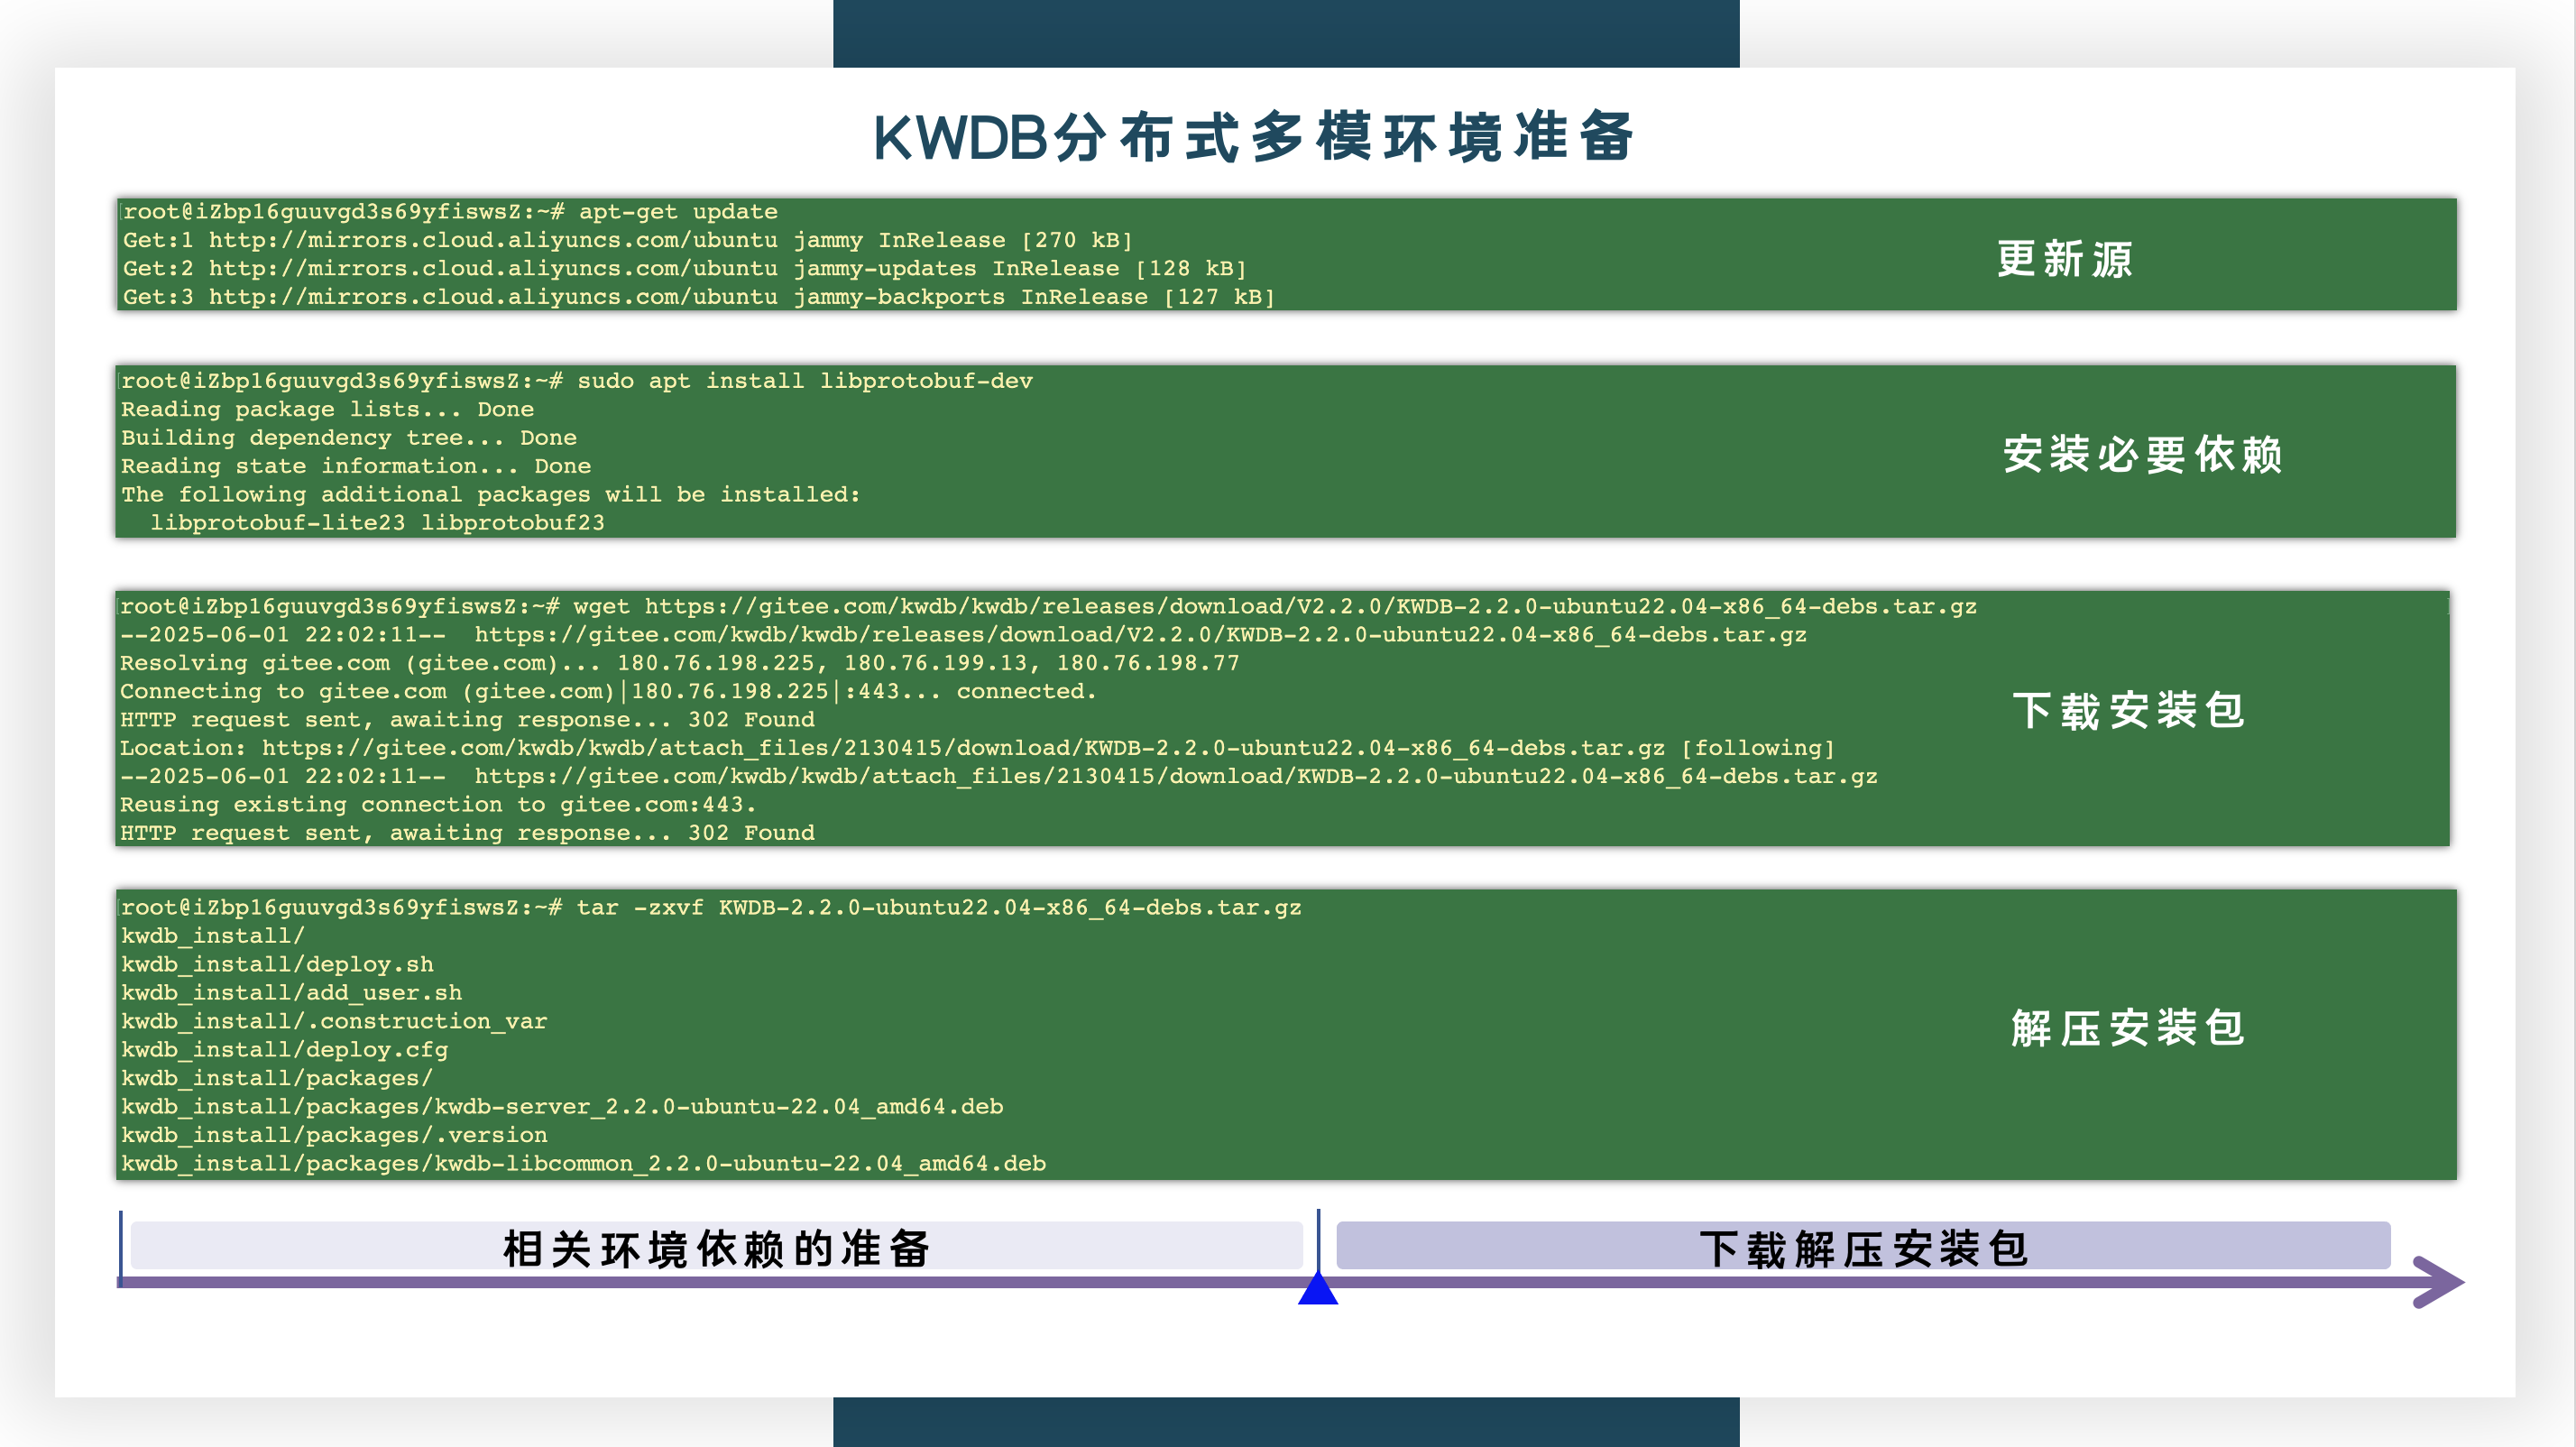This screenshot has width=2576, height=1447.
Task: Select the "Resolving gitee.com" output line
Action: [679, 663]
